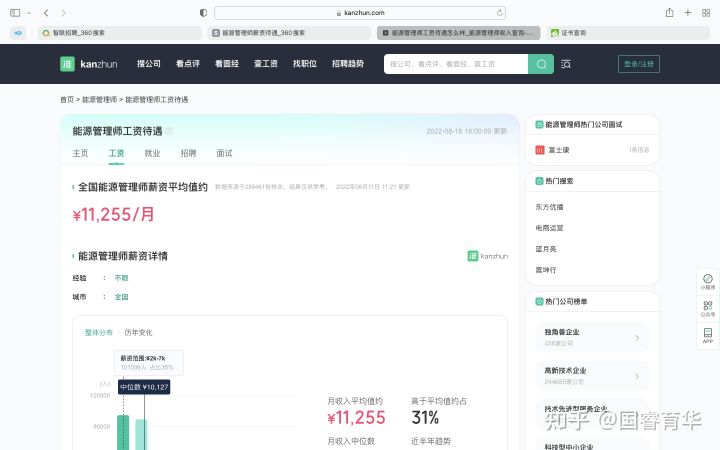Click the help icon beside 能源管理师工资待遇
The image size is (720, 450).
[169, 131]
